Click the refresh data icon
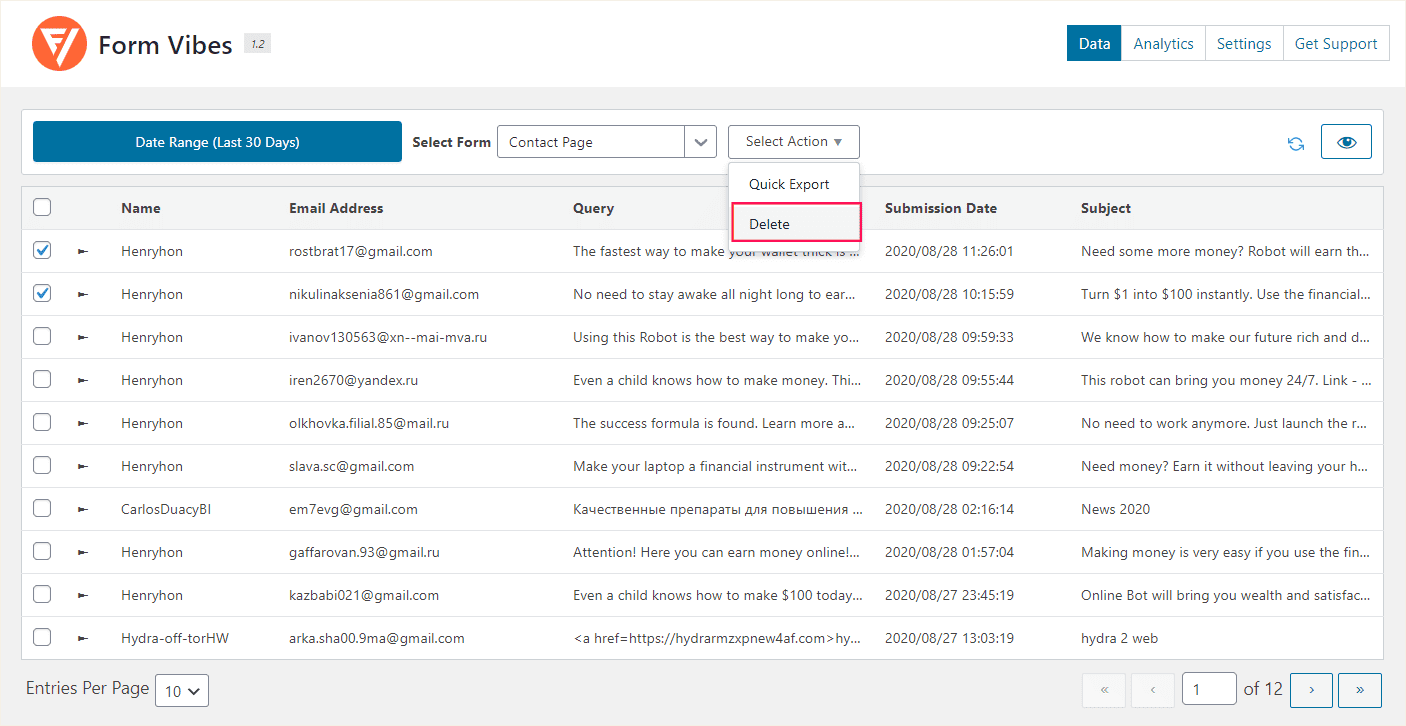 (1296, 143)
